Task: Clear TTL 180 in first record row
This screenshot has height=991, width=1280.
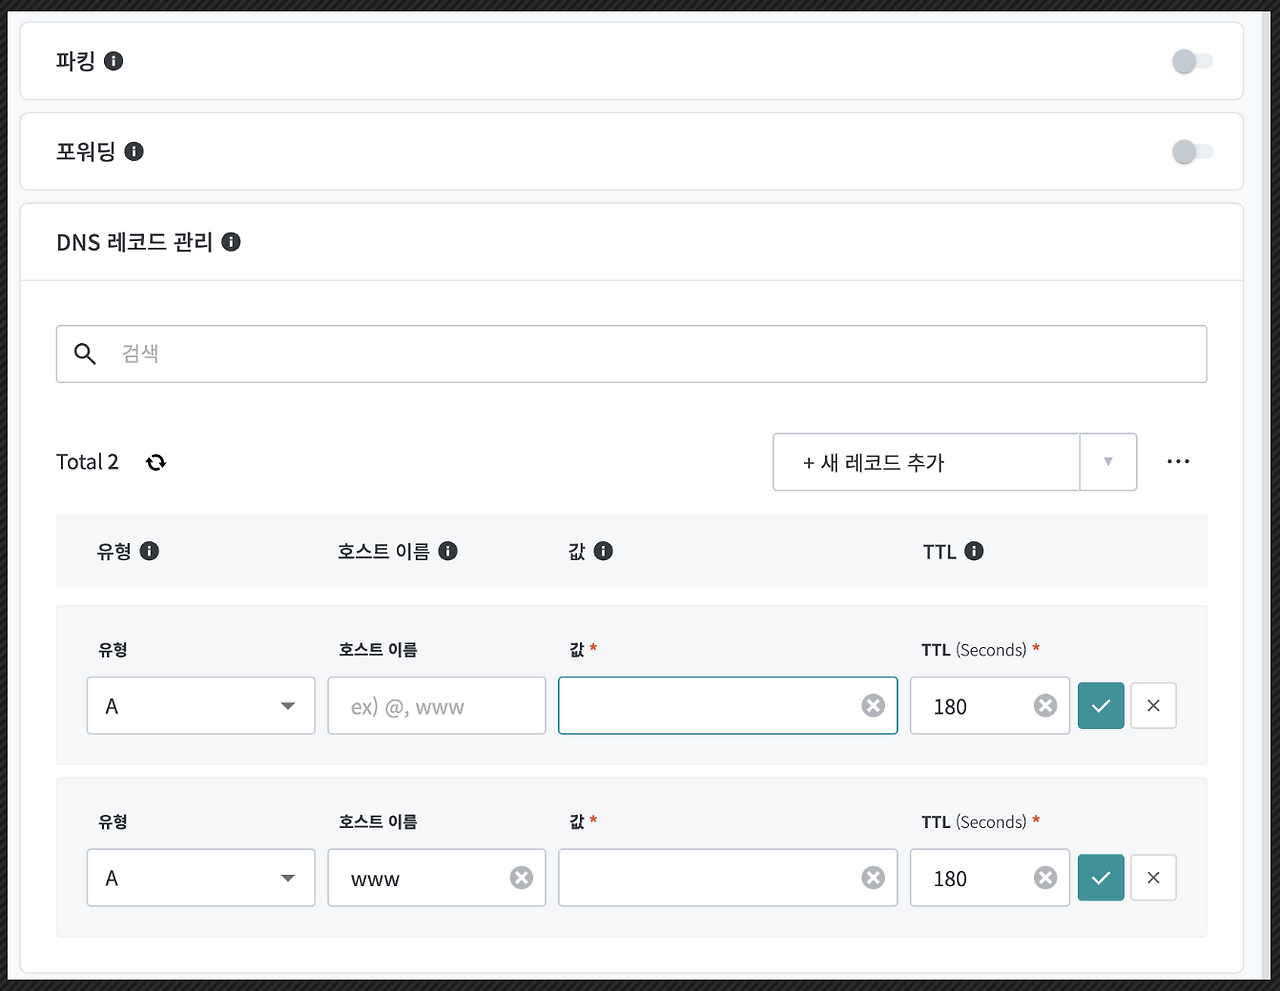Action: [1045, 706]
